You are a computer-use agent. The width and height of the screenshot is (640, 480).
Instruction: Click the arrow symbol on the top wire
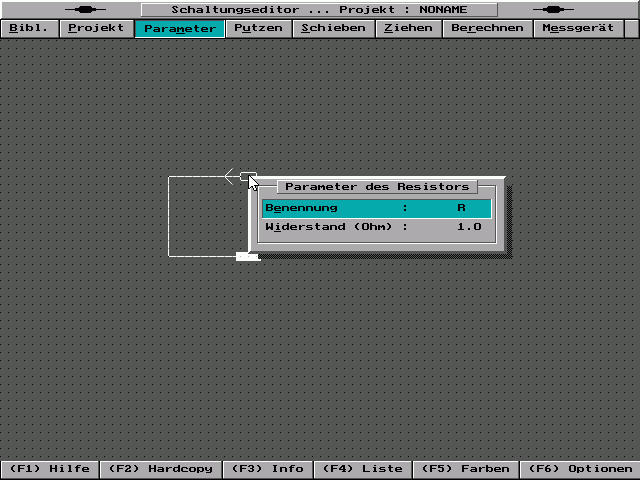click(231, 176)
